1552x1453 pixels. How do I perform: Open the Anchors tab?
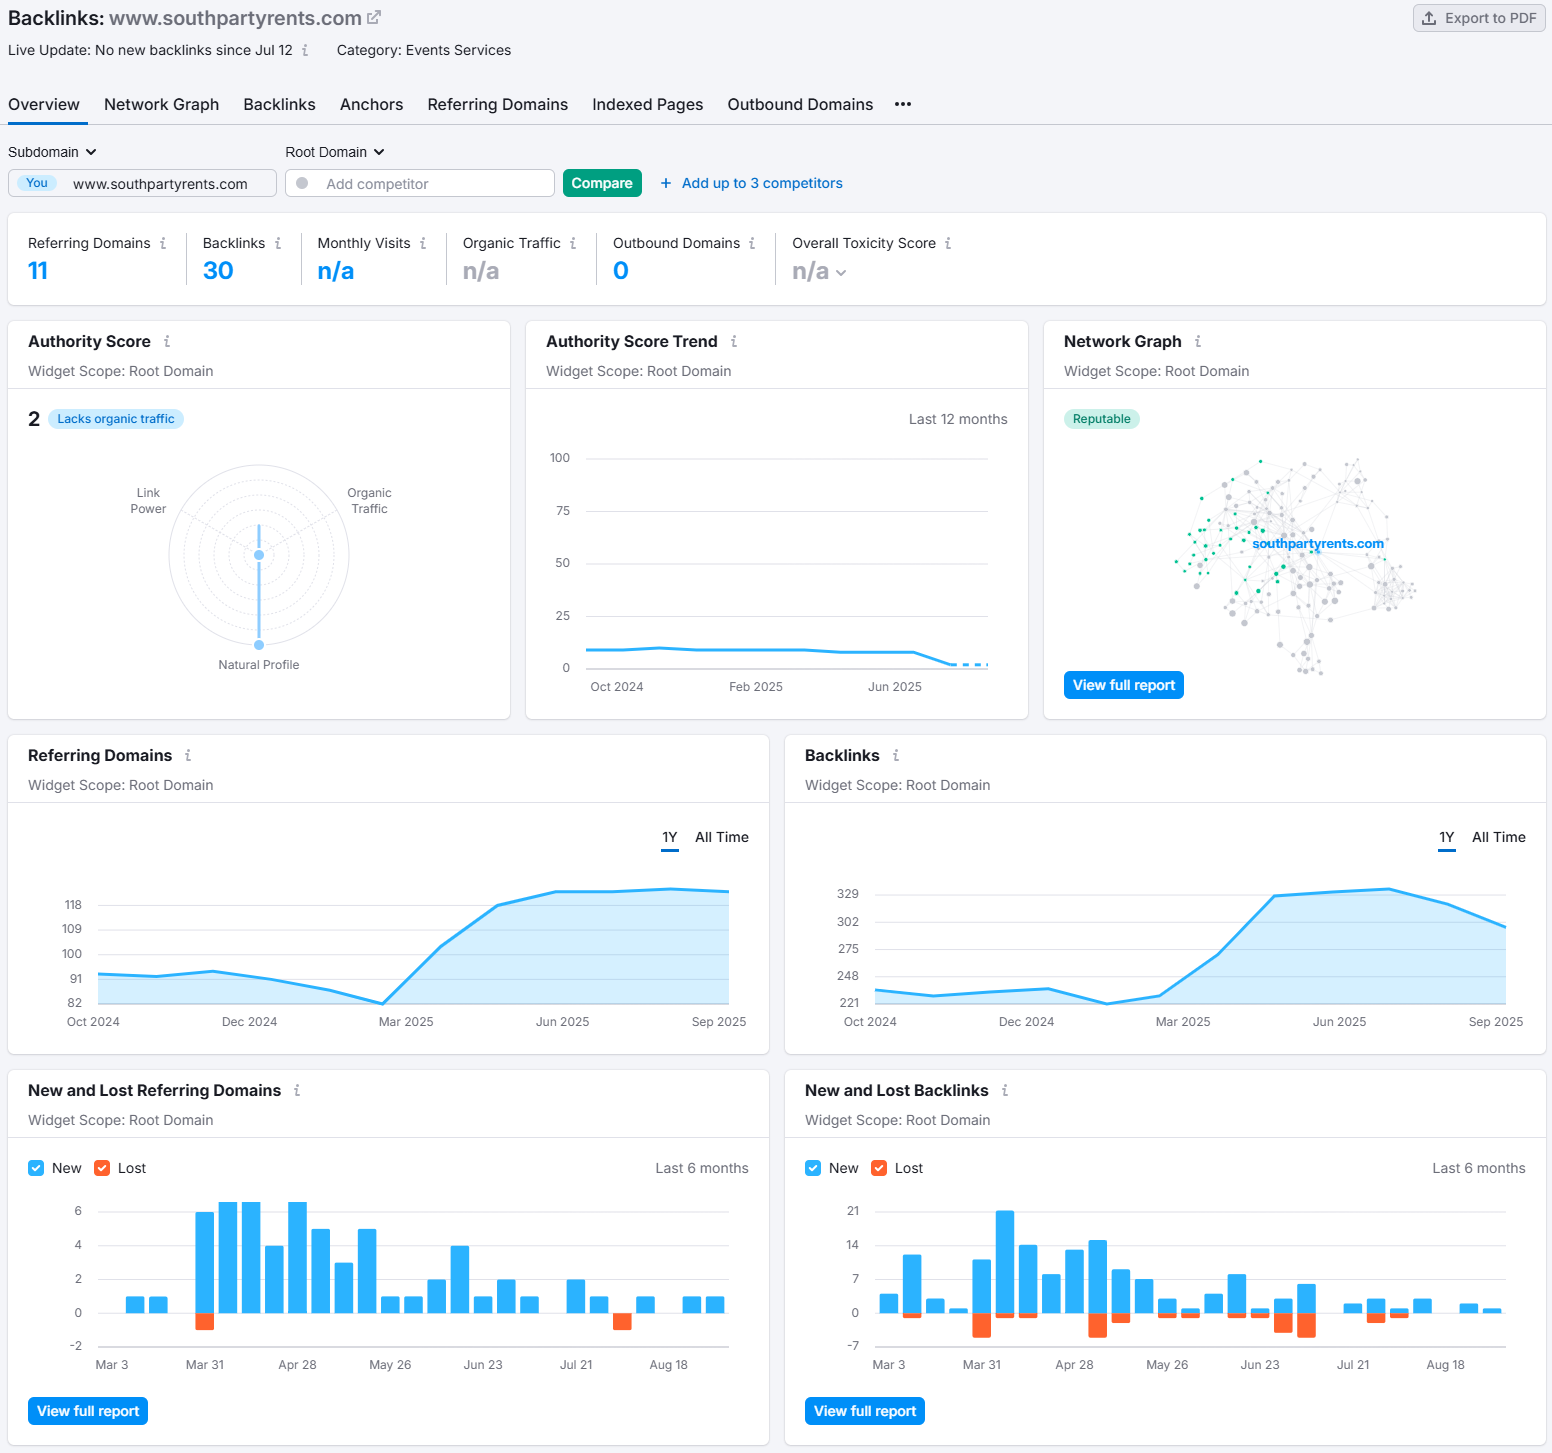(x=371, y=104)
